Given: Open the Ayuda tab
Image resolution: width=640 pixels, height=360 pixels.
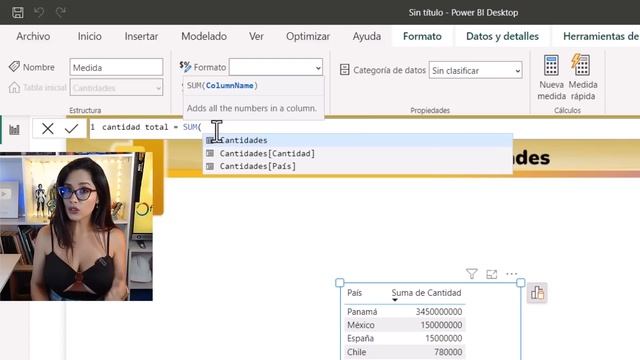Looking at the screenshot, I should point(367,36).
